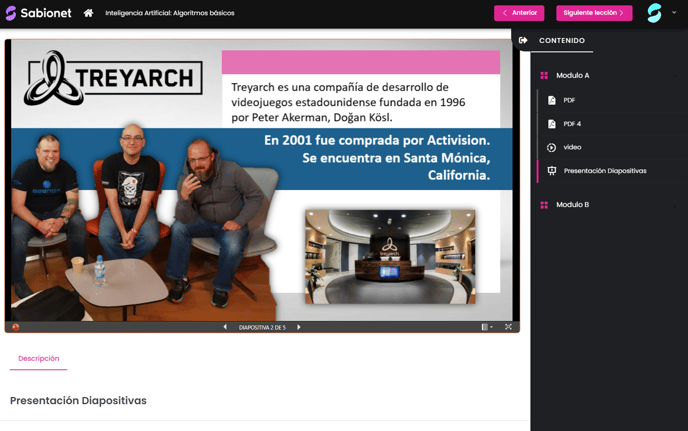Click the home house icon
This screenshot has width=688, height=431.
[88, 13]
